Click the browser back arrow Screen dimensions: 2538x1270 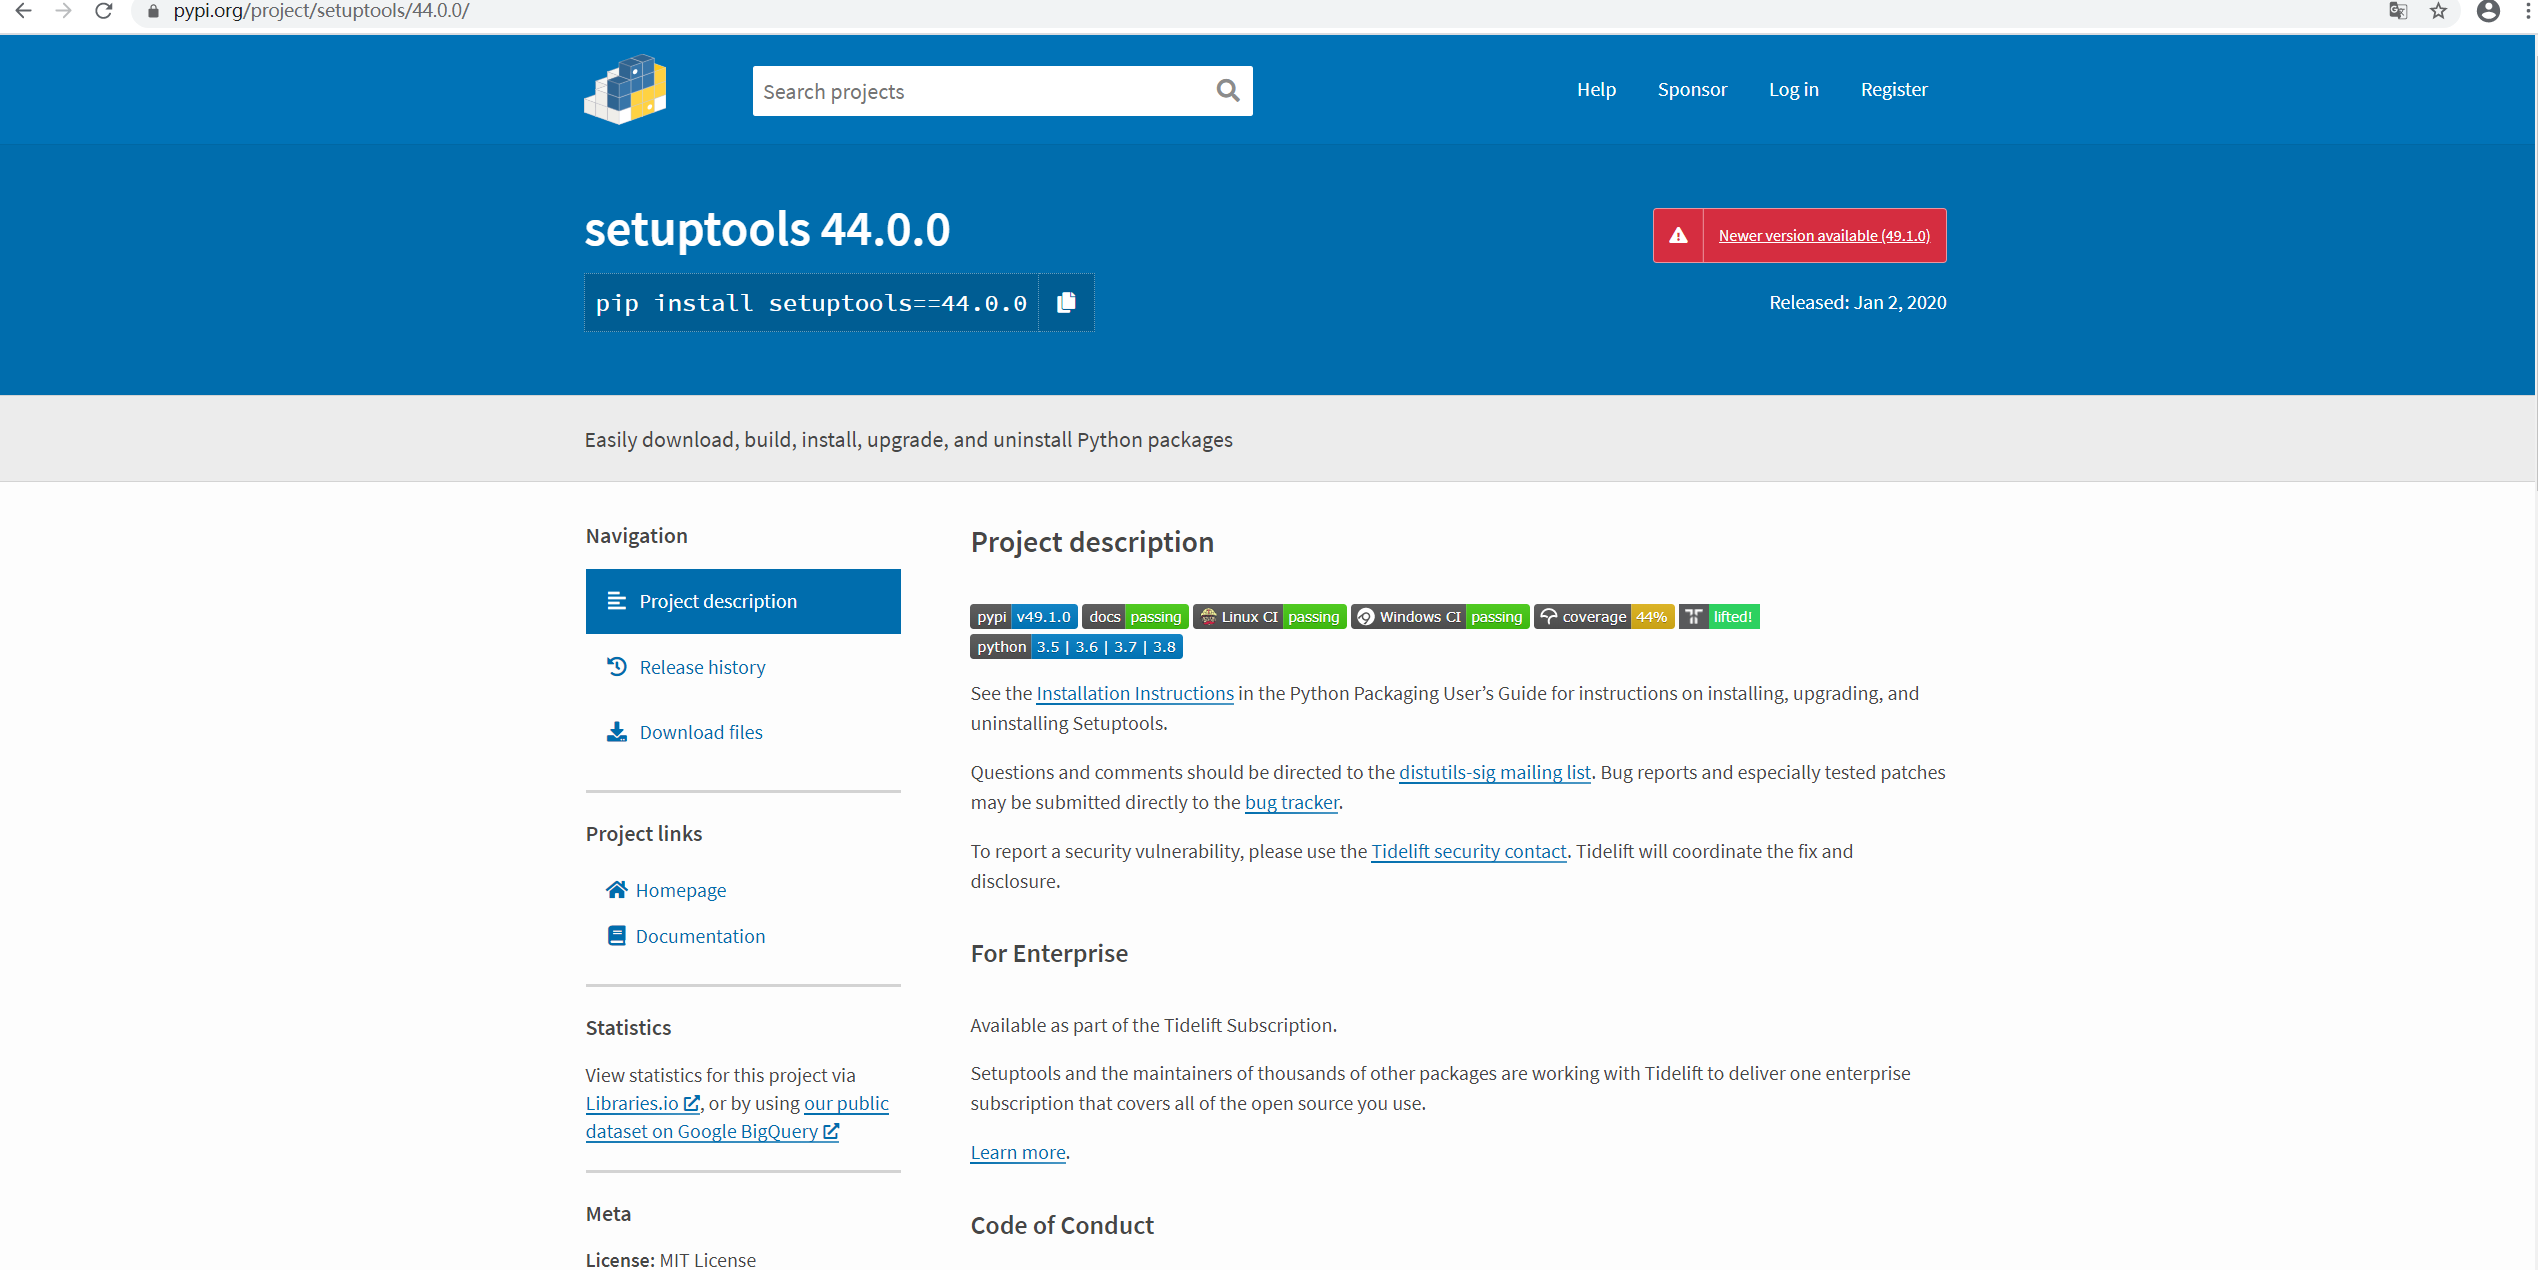click(24, 11)
